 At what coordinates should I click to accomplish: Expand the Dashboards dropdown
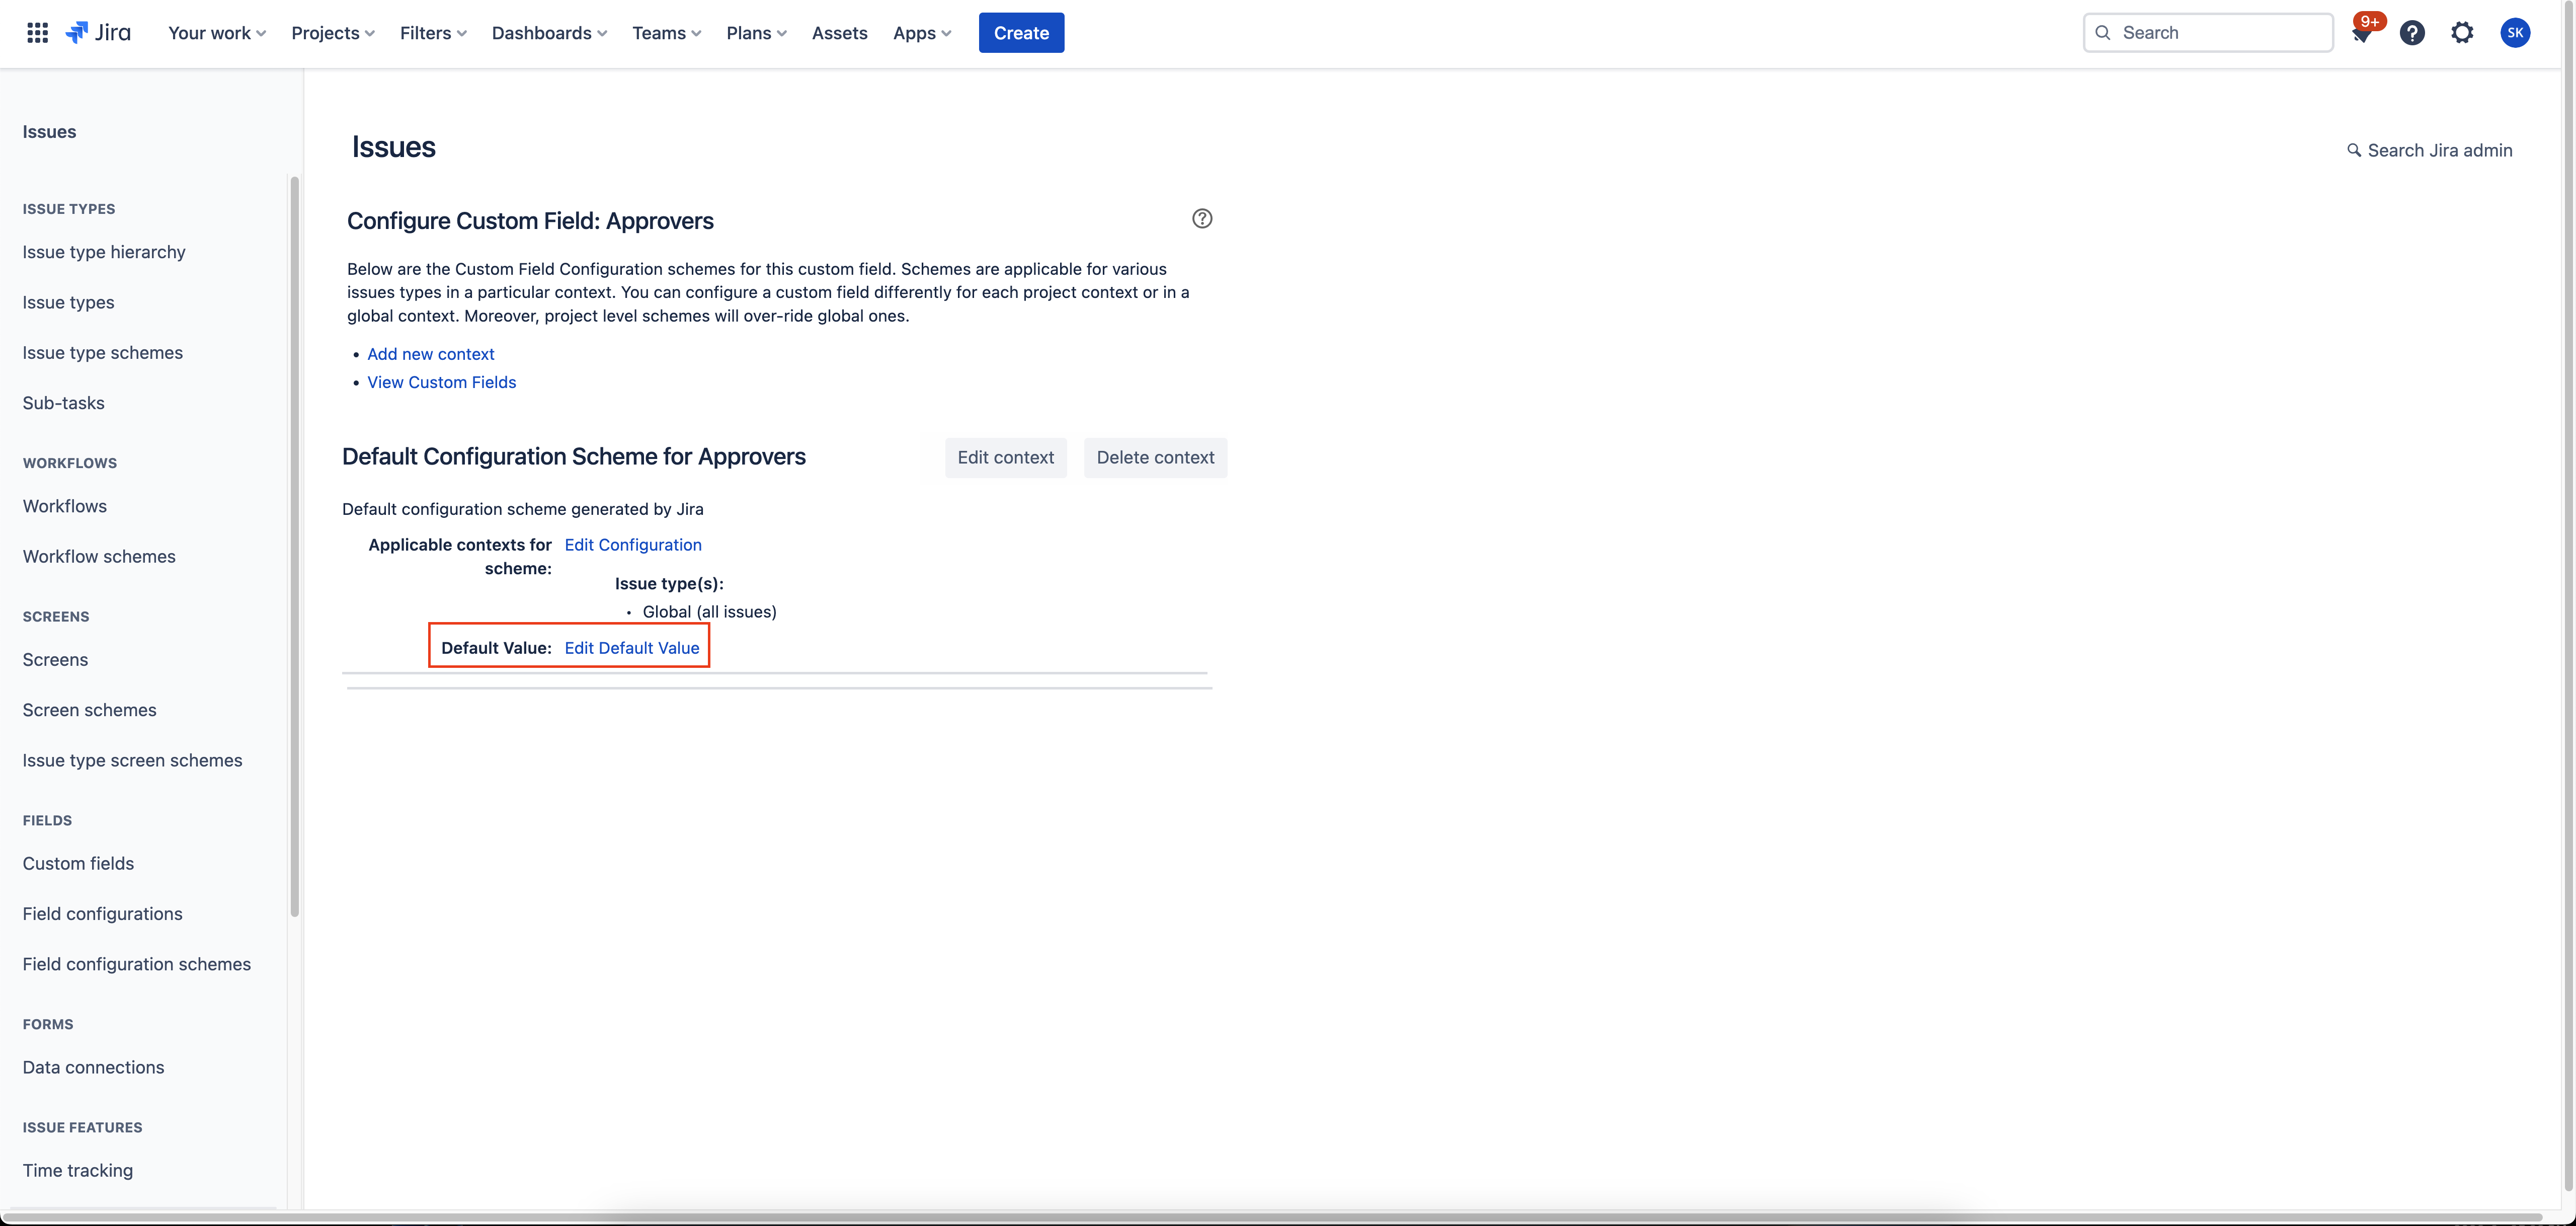(548, 33)
